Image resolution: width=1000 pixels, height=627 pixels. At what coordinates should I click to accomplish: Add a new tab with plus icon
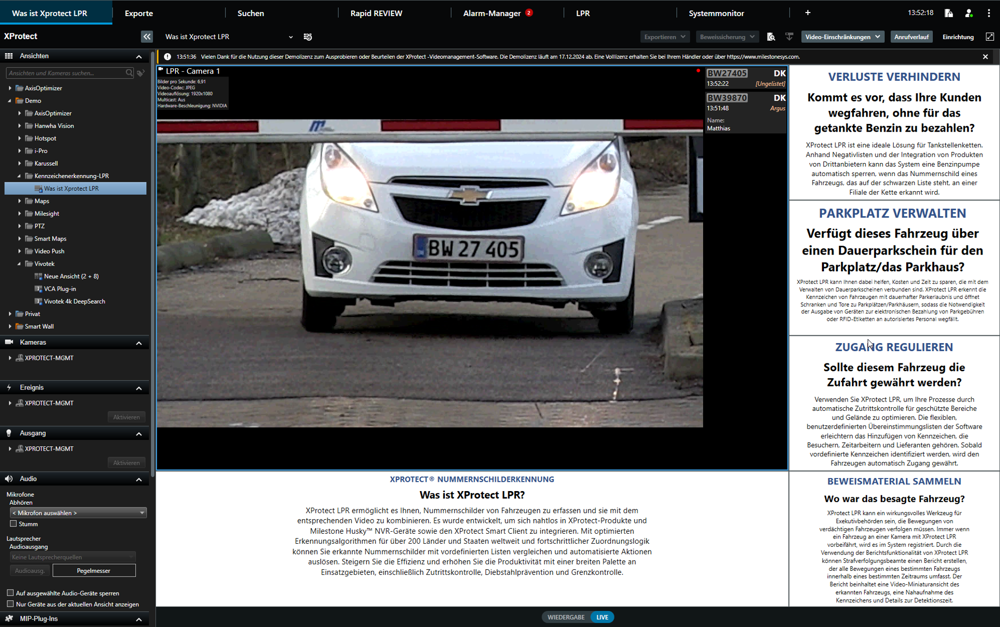click(x=808, y=13)
